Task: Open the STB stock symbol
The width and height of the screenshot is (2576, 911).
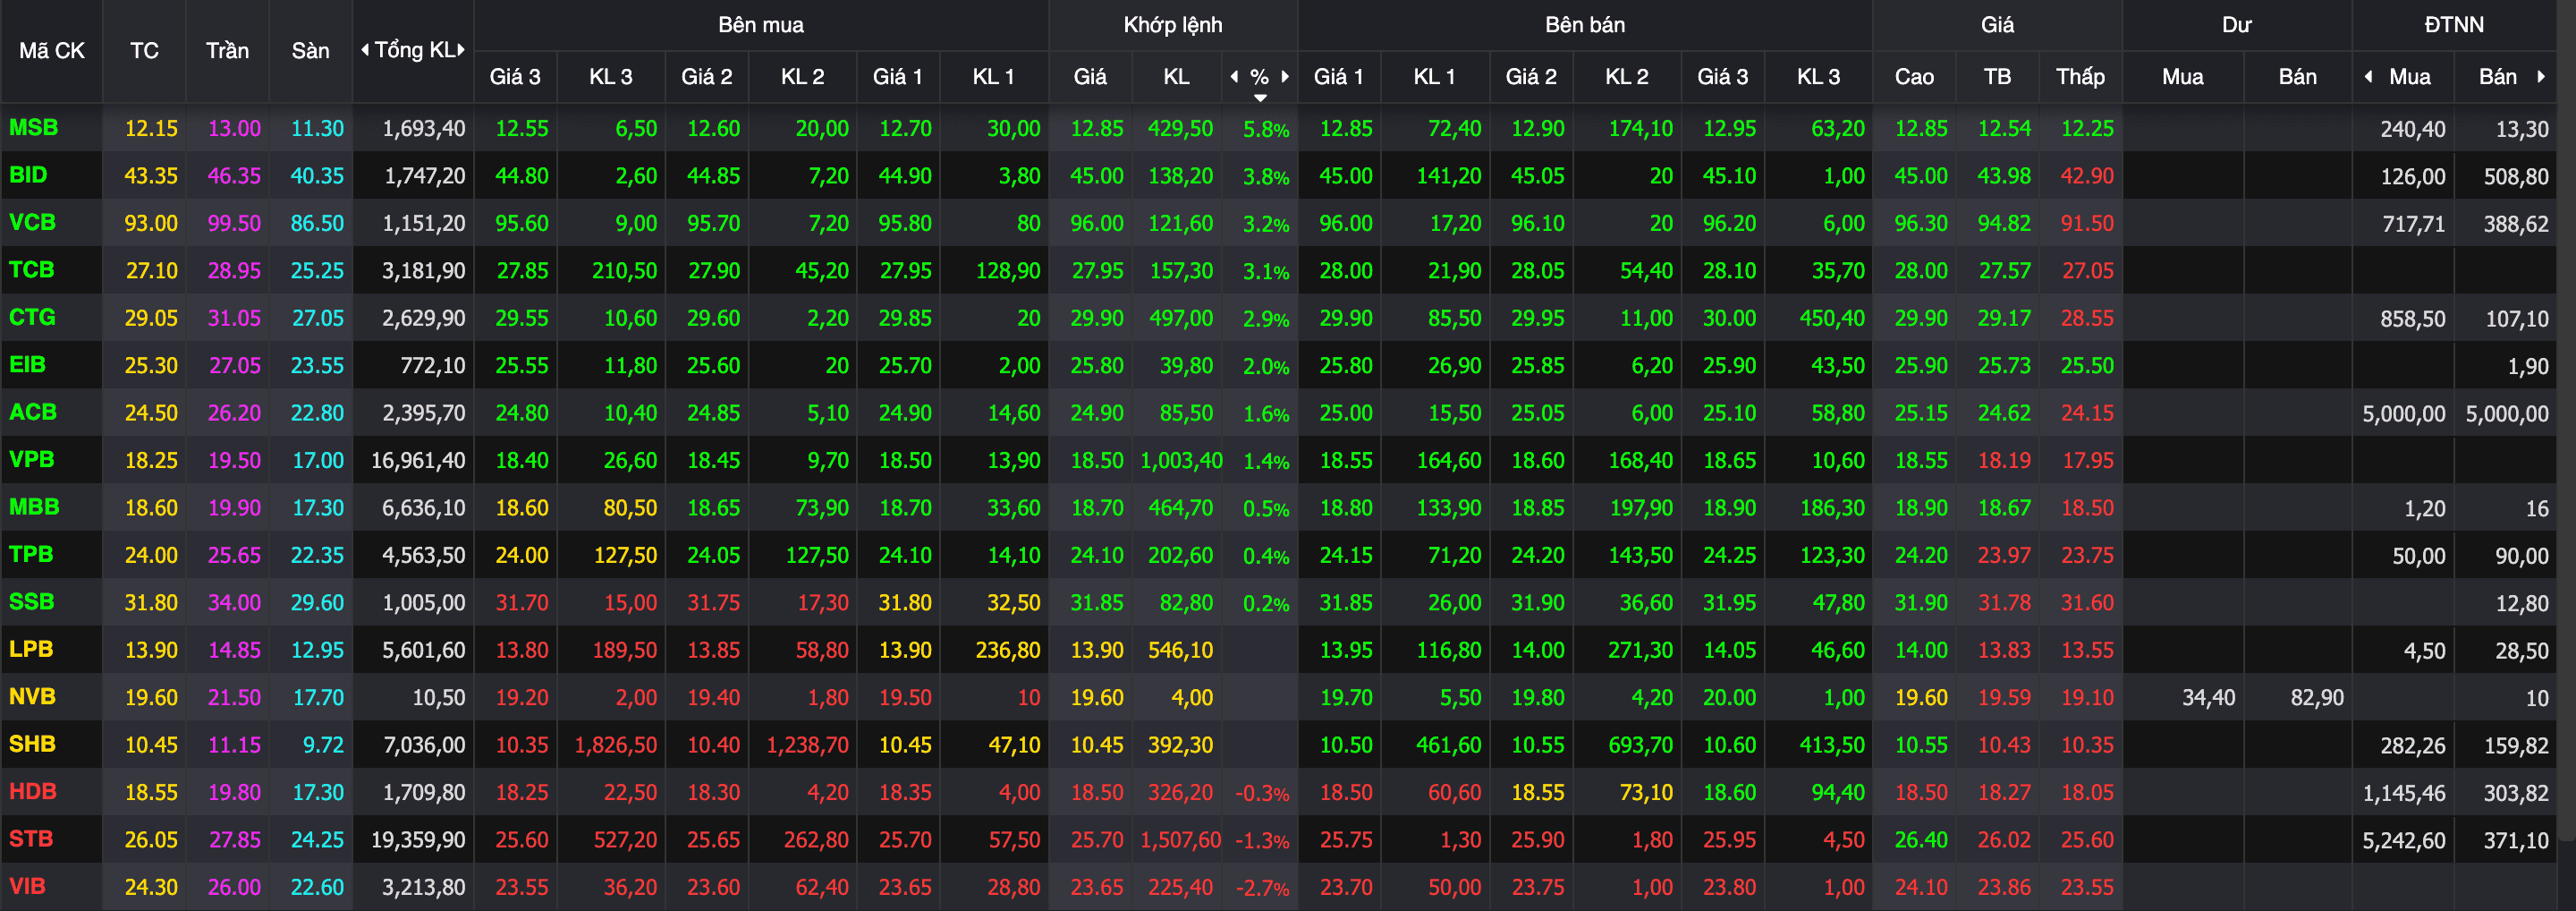Action: point(31,839)
